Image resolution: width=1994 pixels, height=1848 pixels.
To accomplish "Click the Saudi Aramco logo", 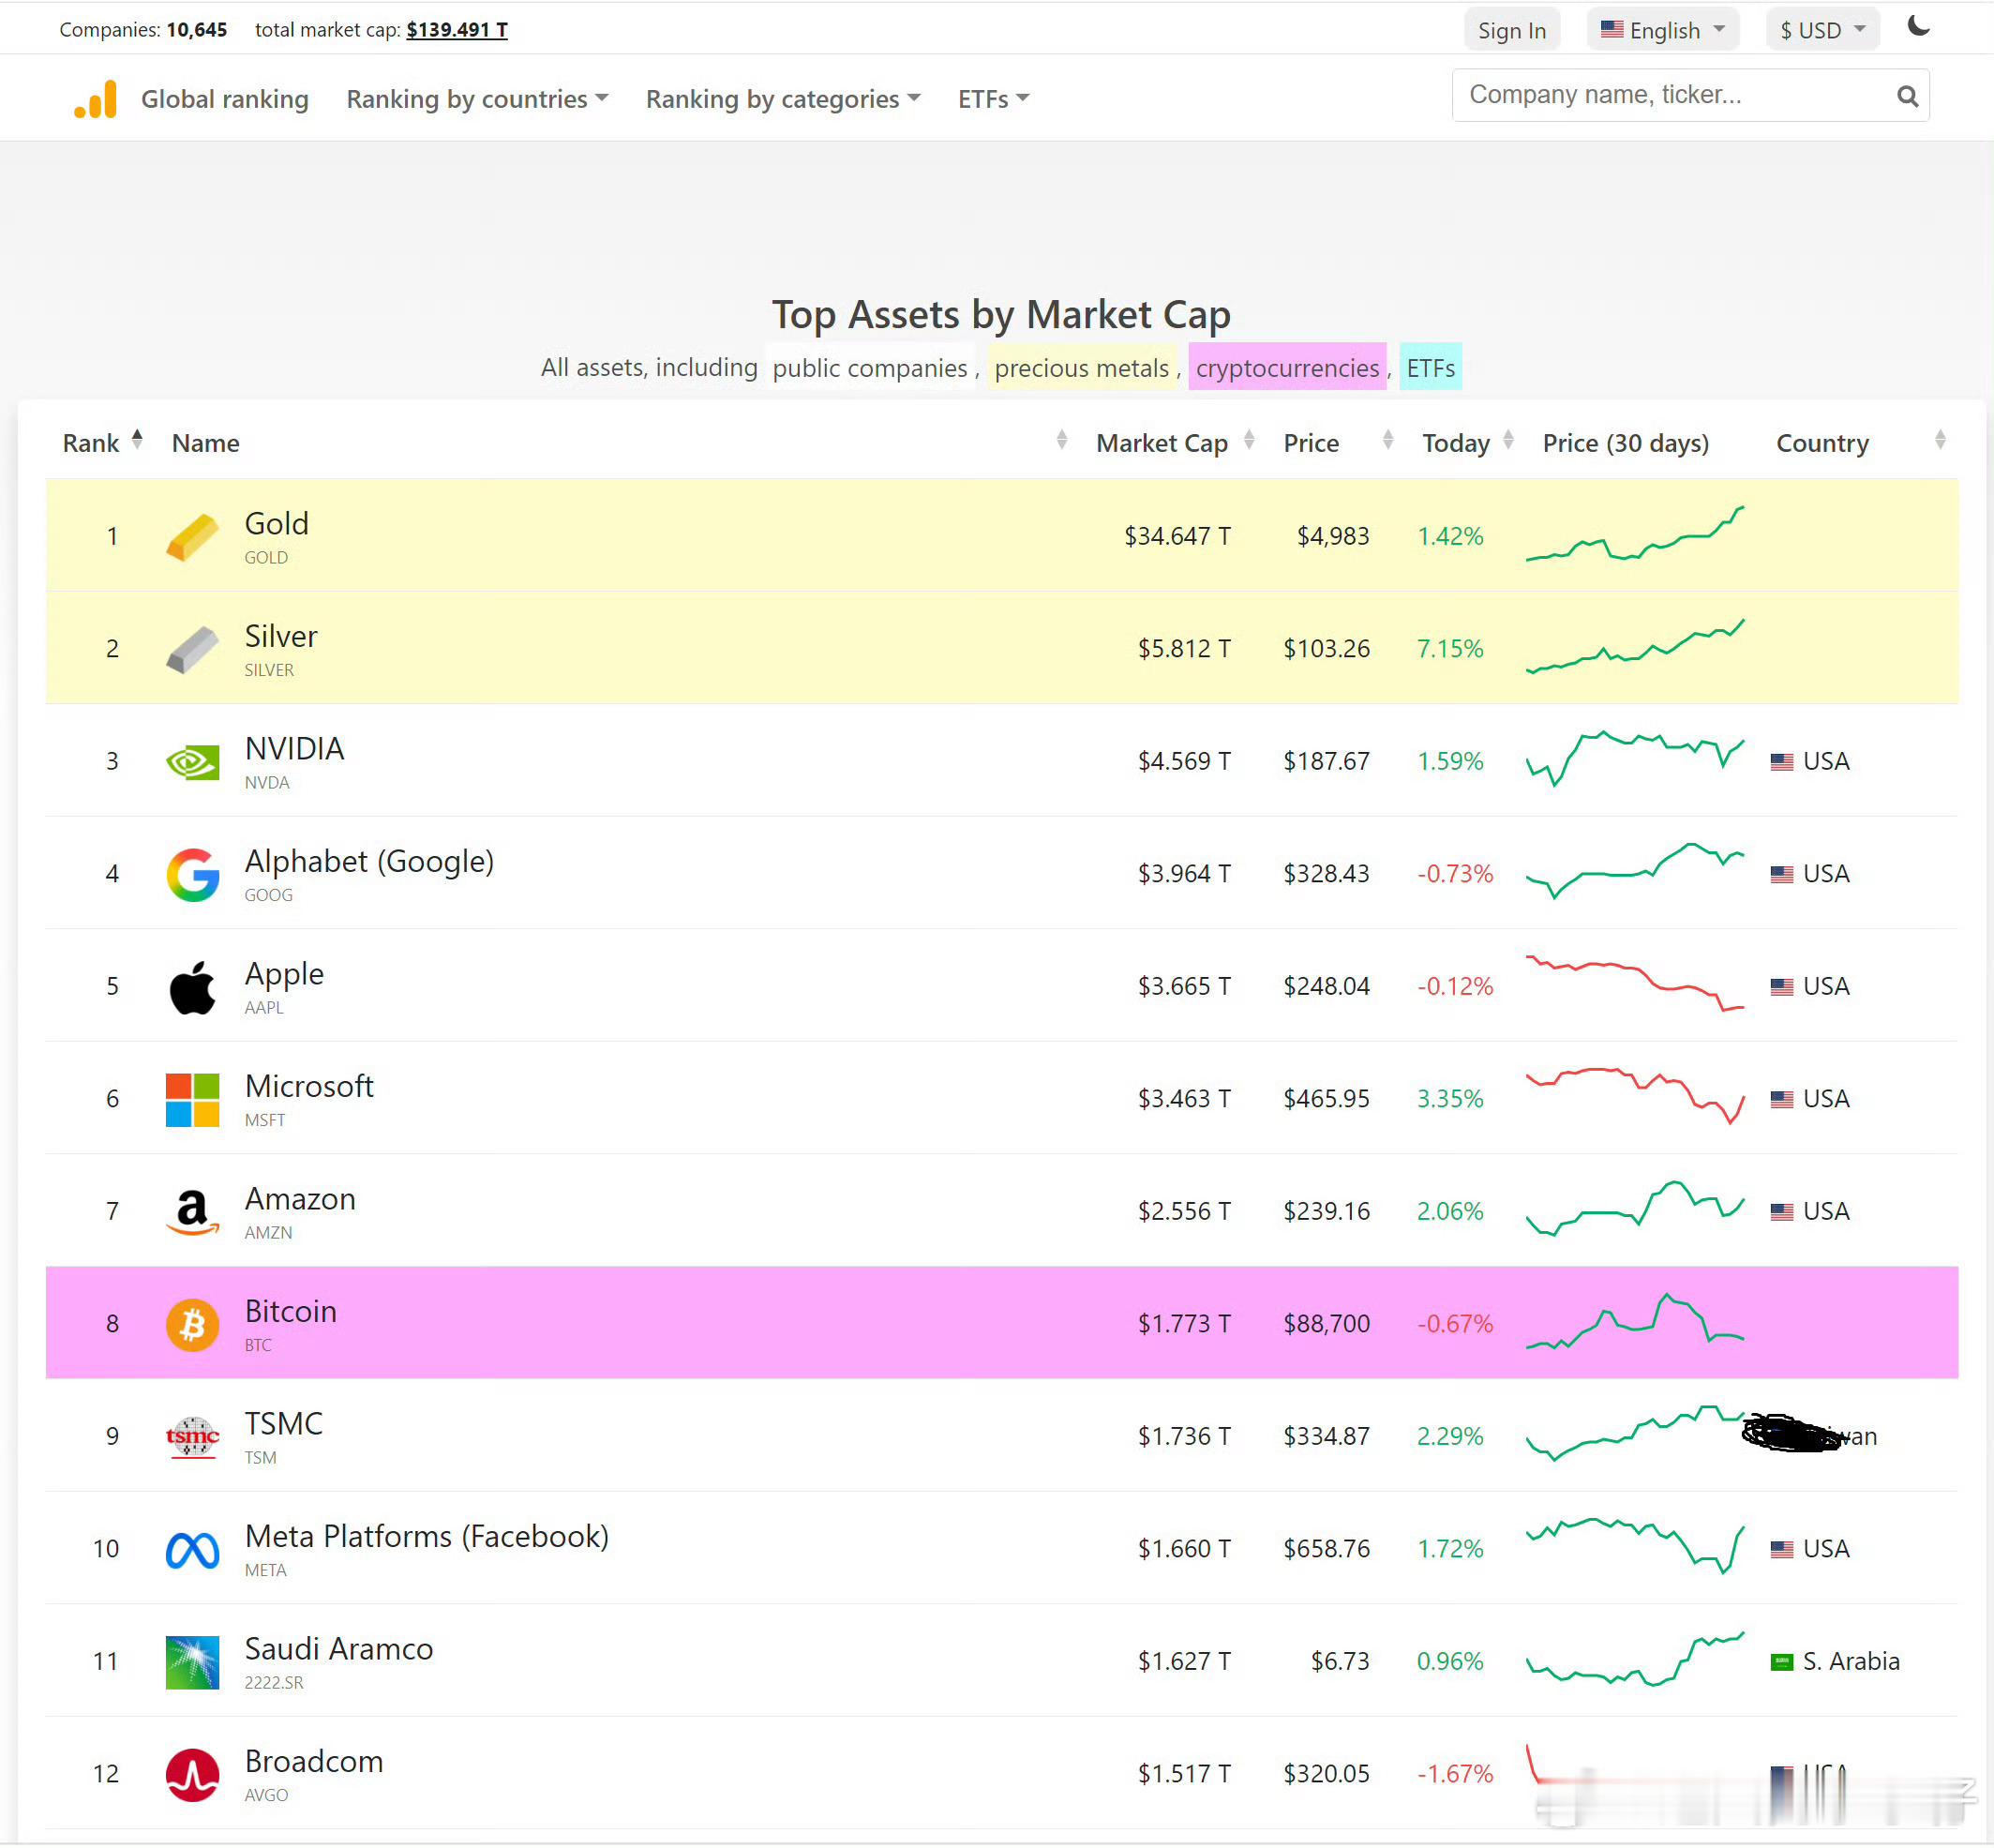I will (x=192, y=1662).
